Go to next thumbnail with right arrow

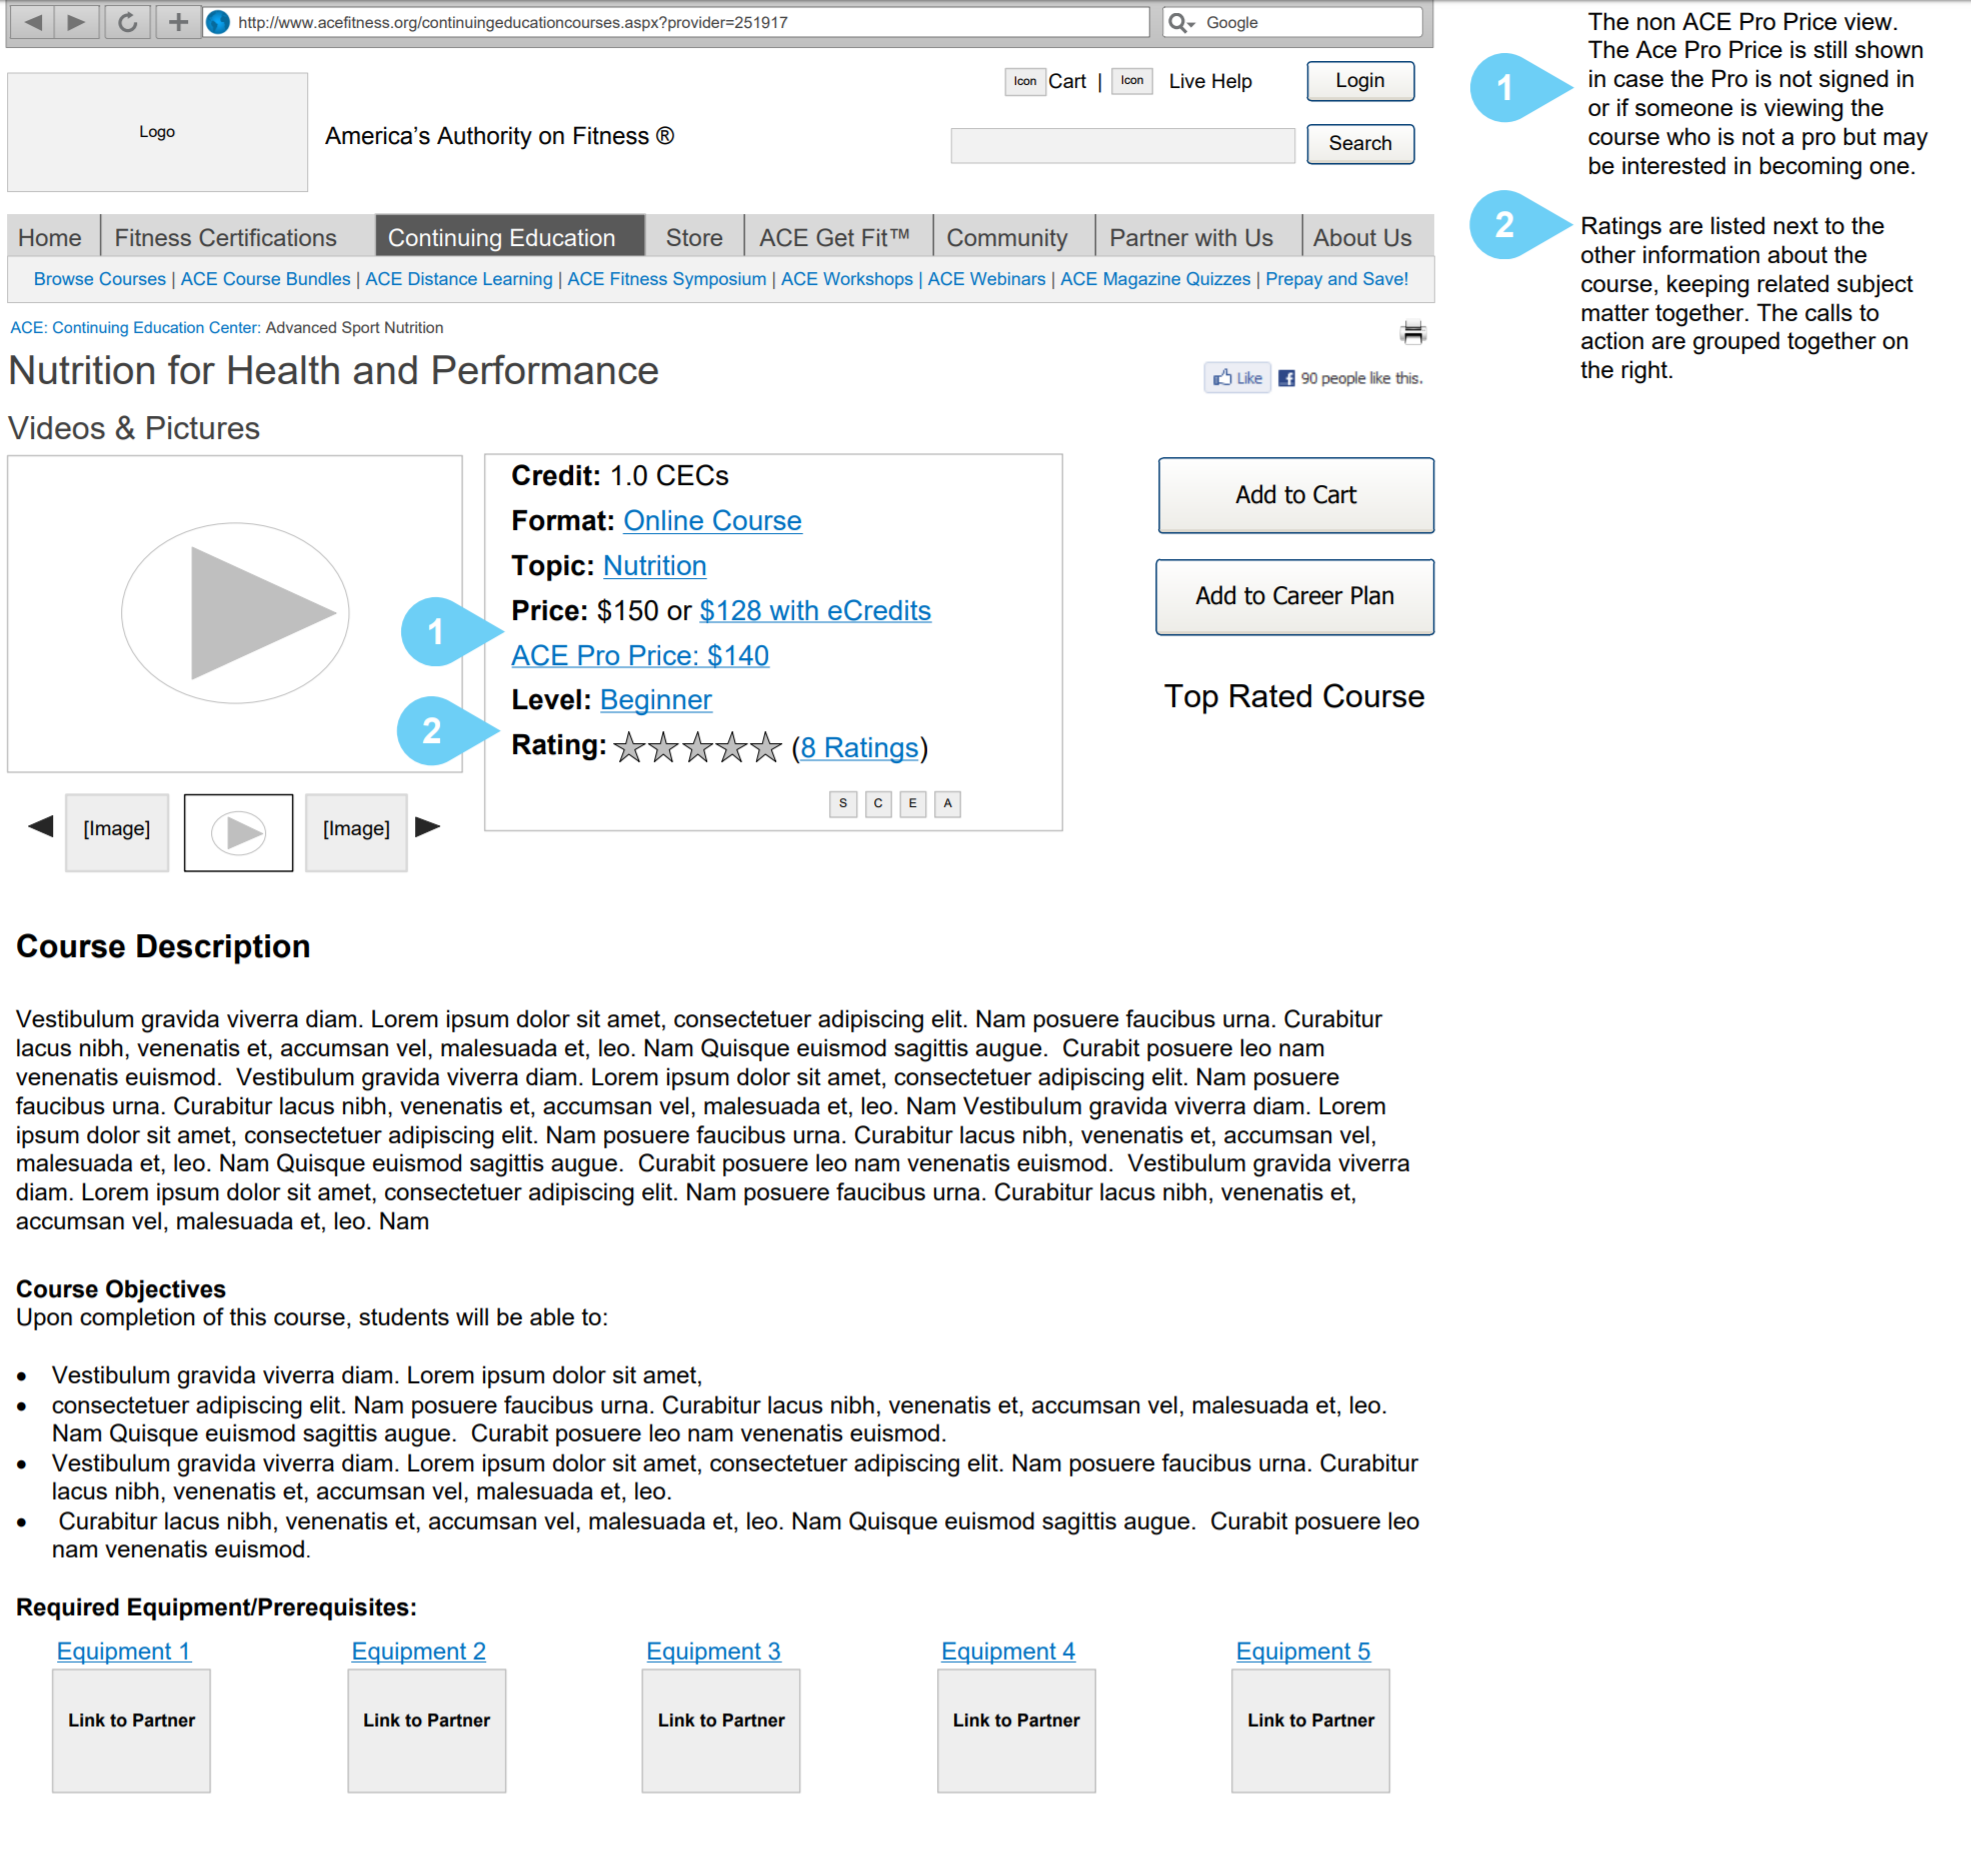coord(427,827)
